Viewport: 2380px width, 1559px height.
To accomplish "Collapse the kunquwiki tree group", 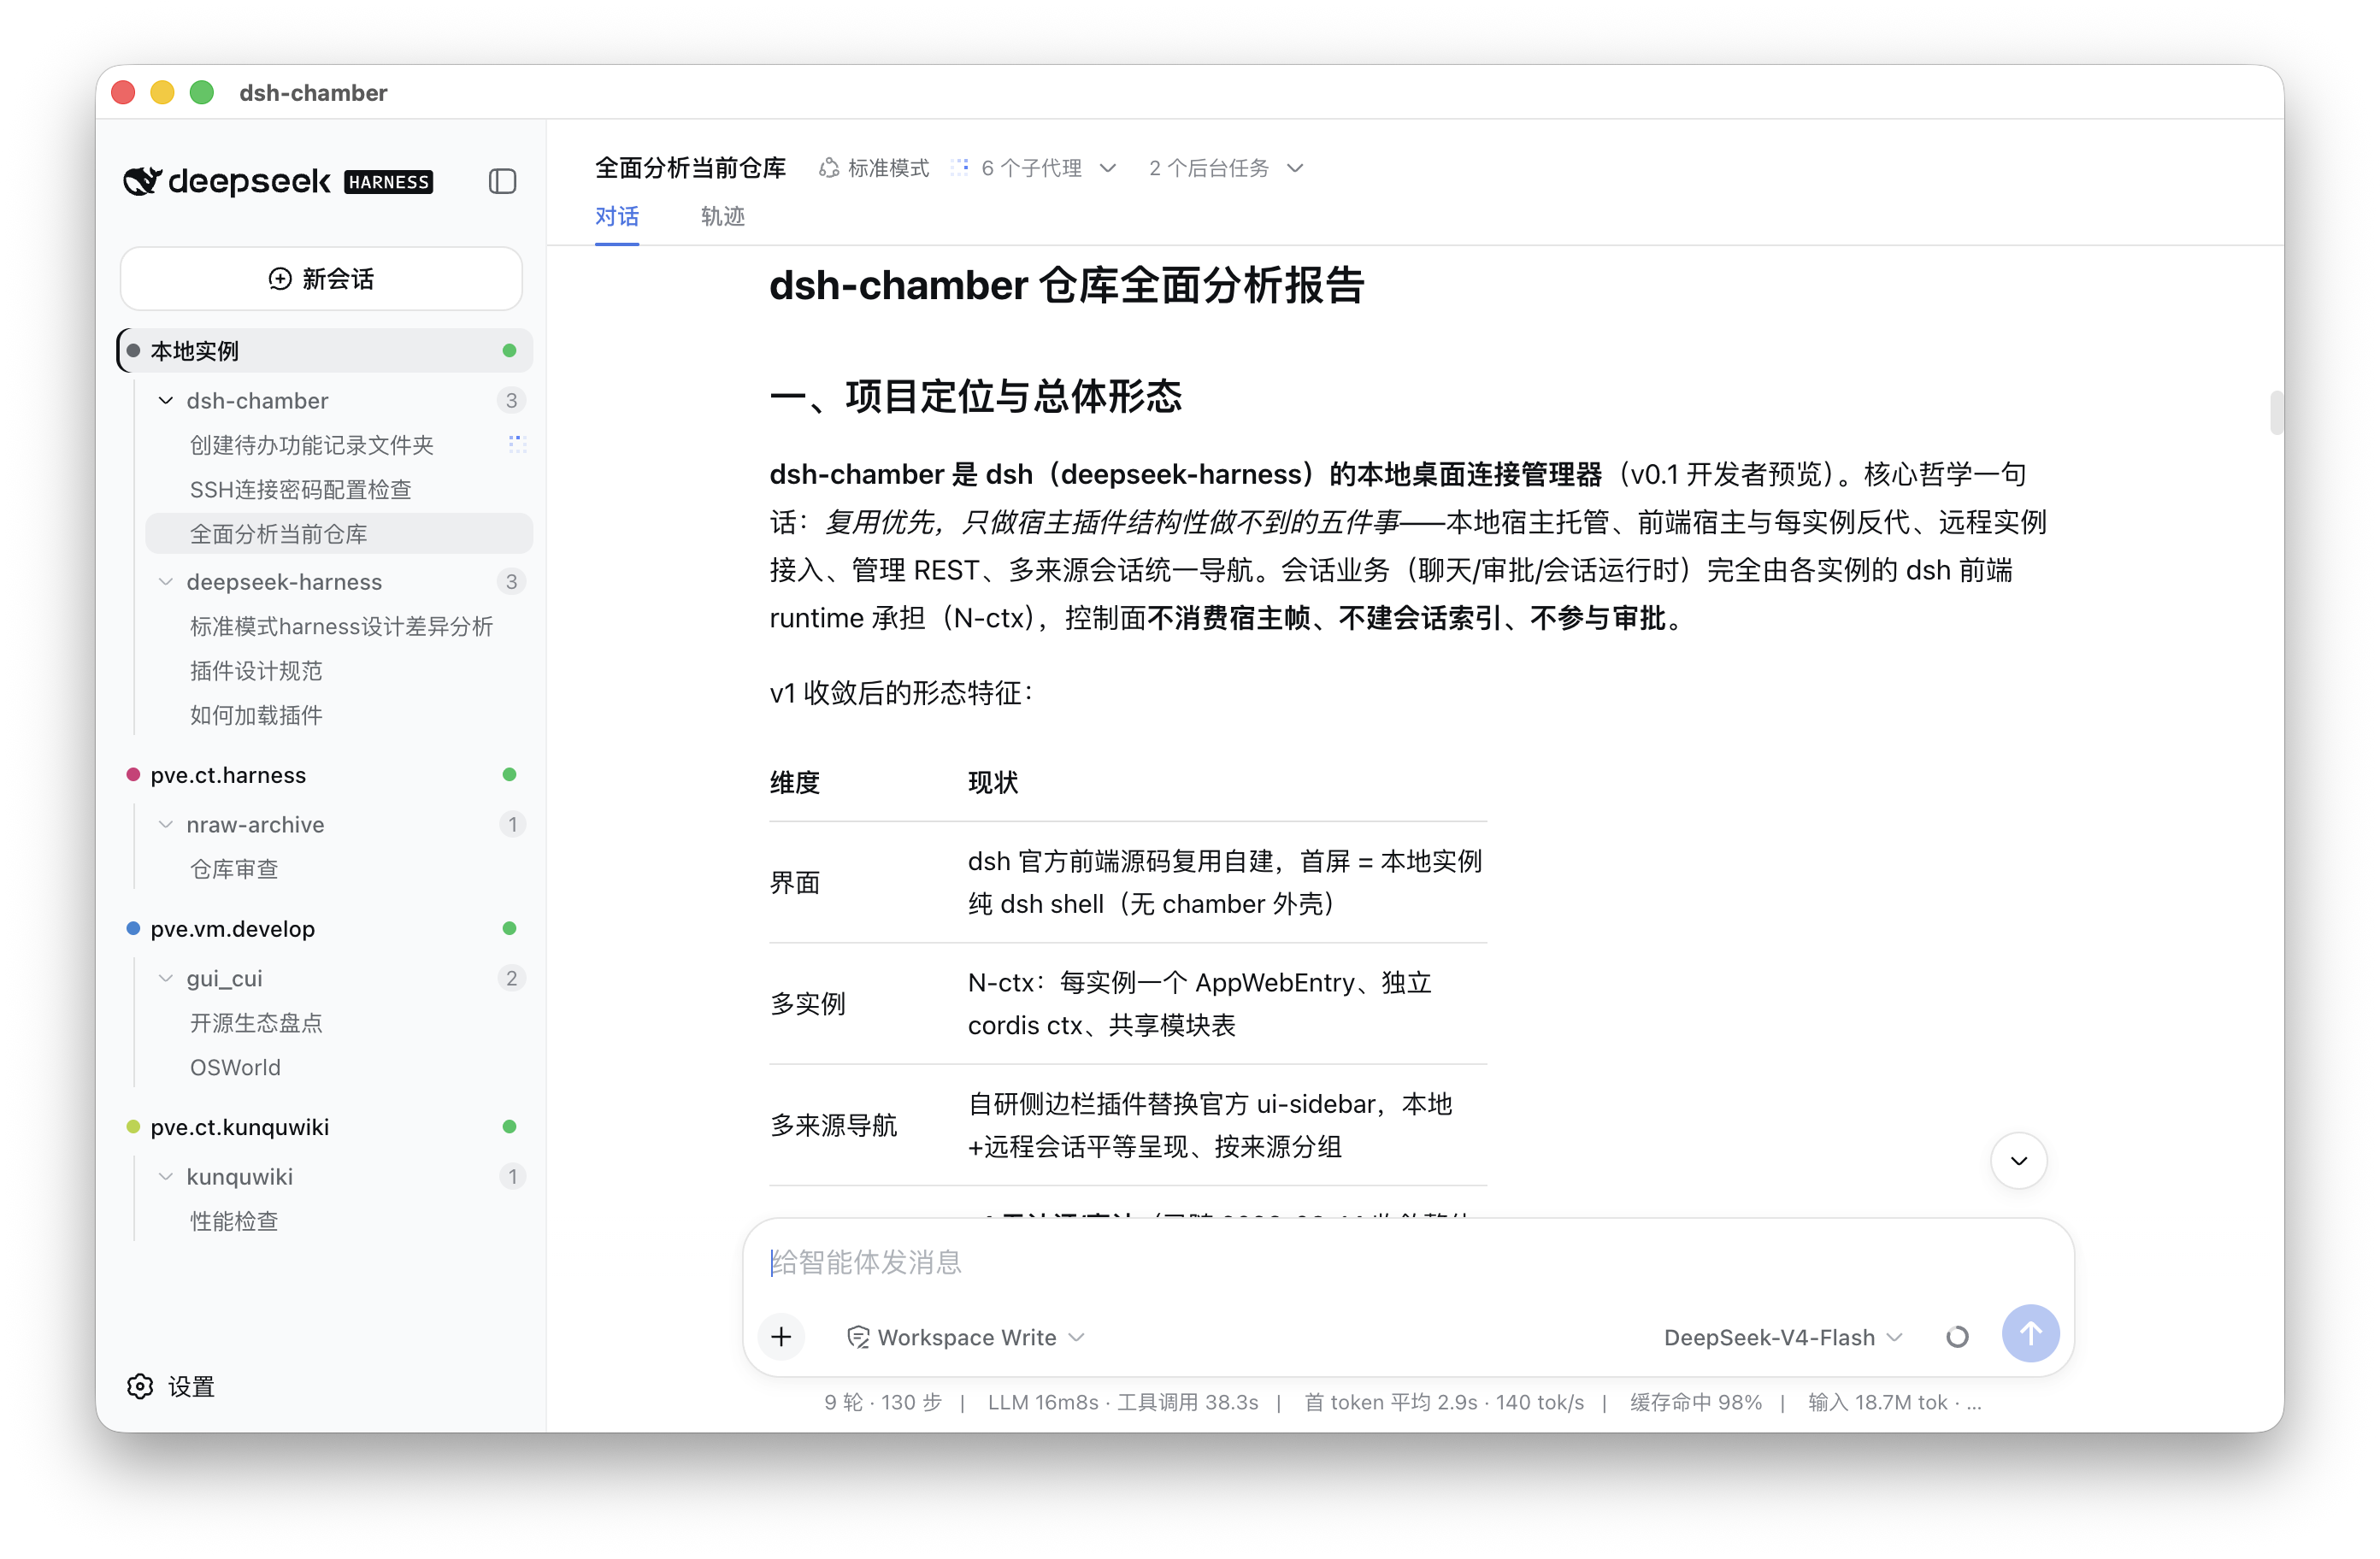I will [x=166, y=1177].
